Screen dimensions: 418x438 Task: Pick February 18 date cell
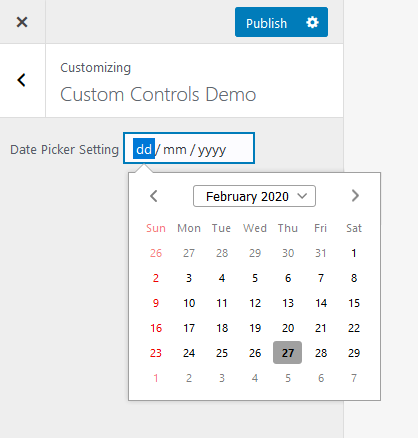coord(222,328)
